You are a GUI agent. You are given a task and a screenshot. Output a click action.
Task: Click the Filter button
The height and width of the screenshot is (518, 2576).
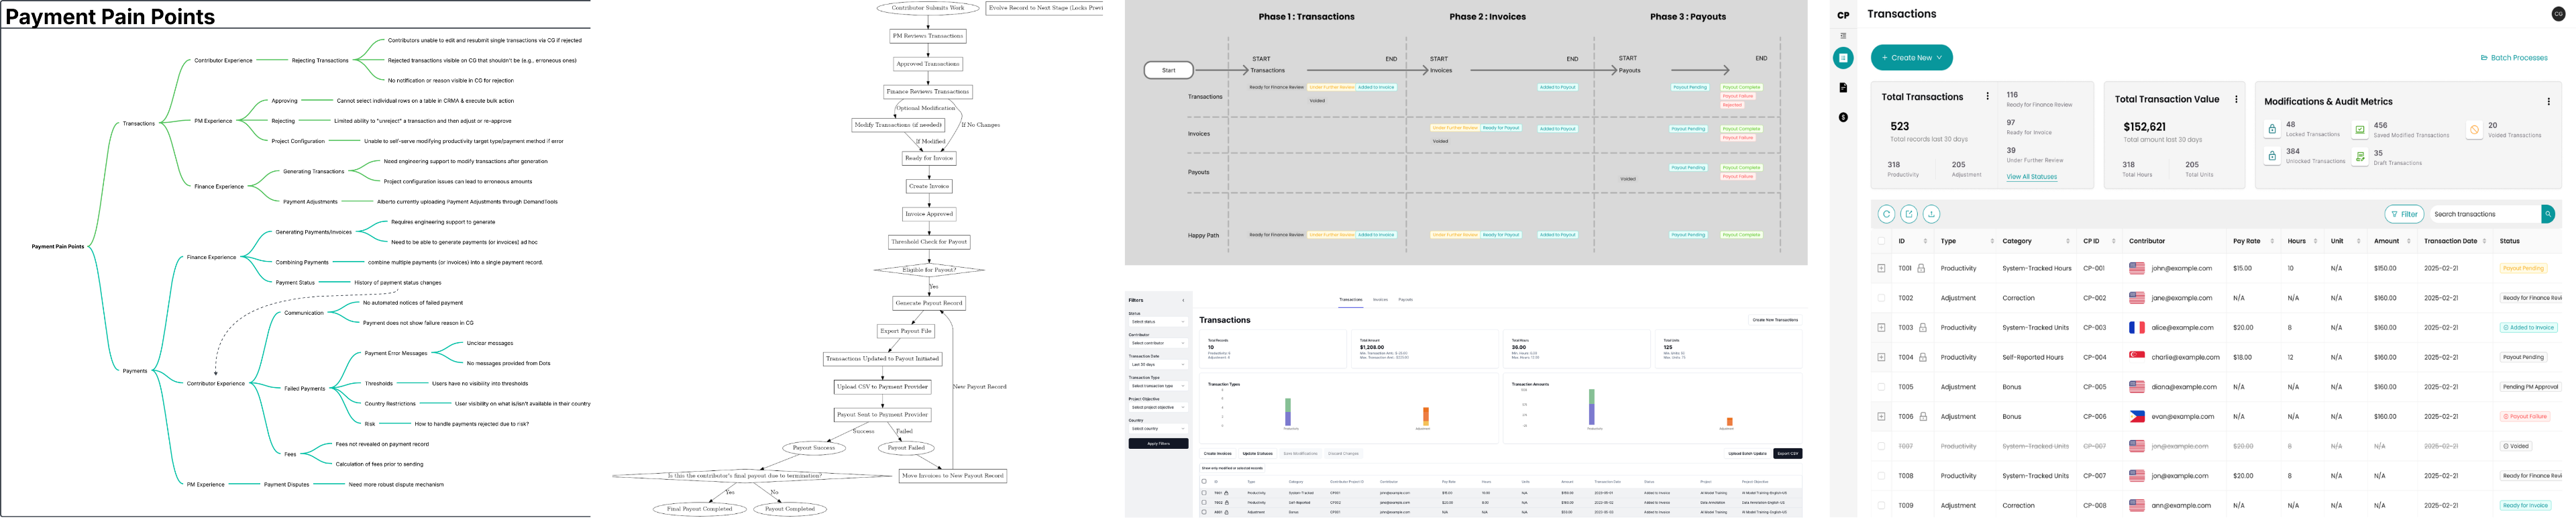point(2404,214)
